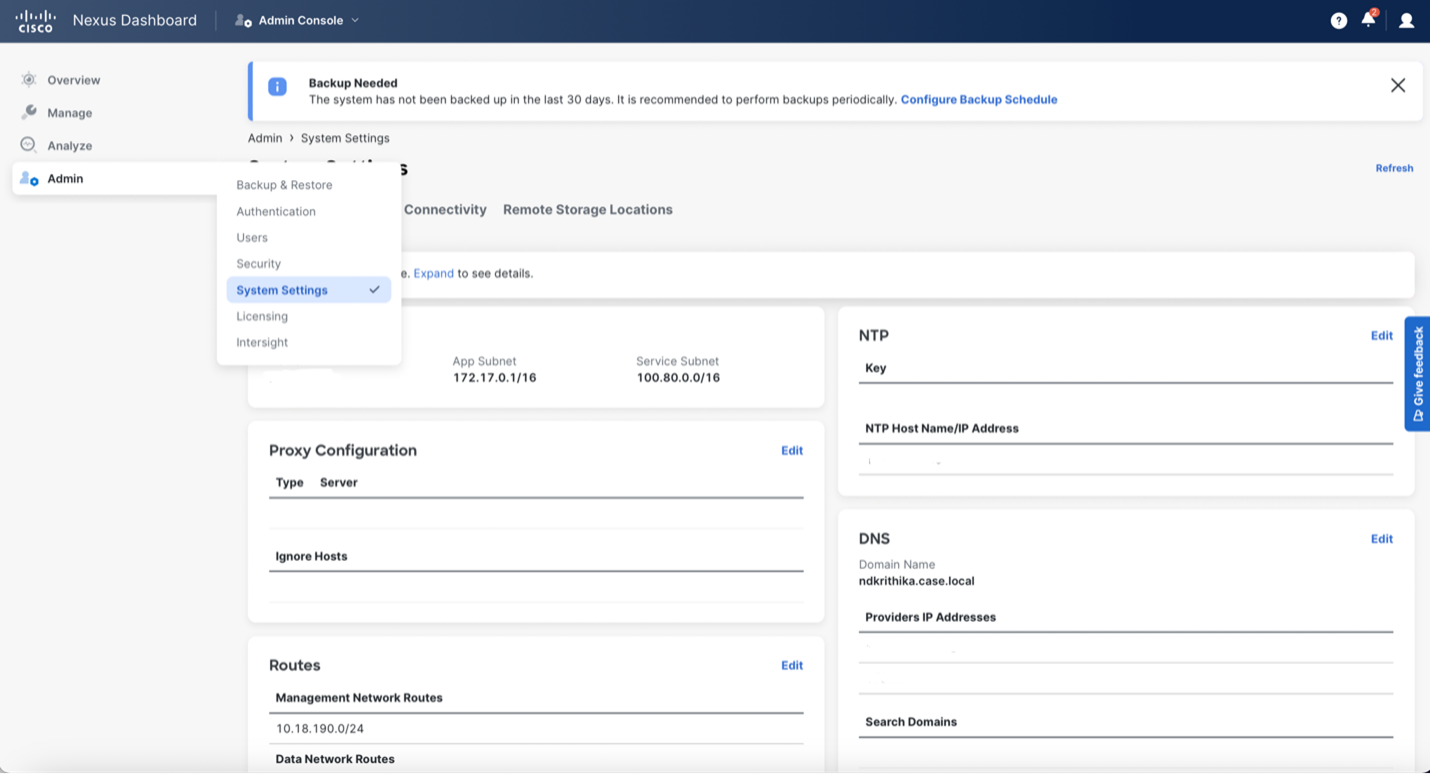The image size is (1430, 776).
Task: Open Admin in the sidebar
Action: 65,179
